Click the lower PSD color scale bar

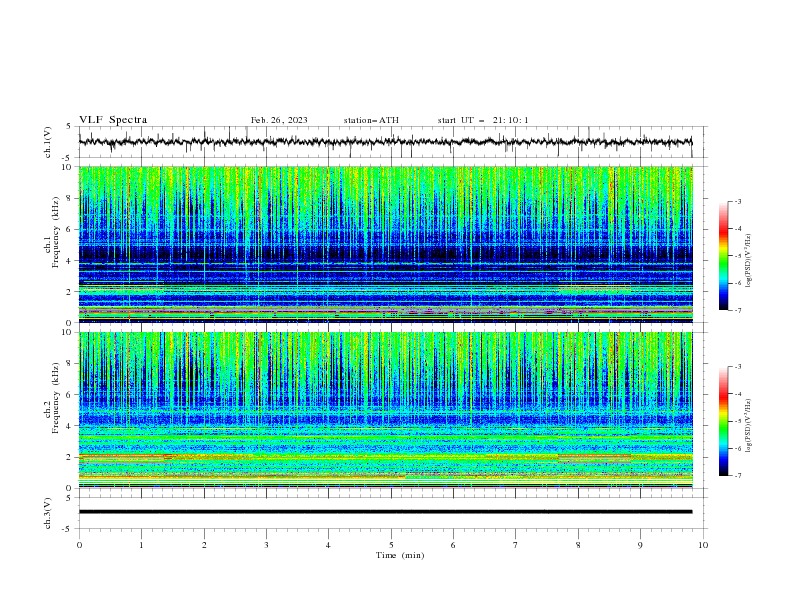723,421
